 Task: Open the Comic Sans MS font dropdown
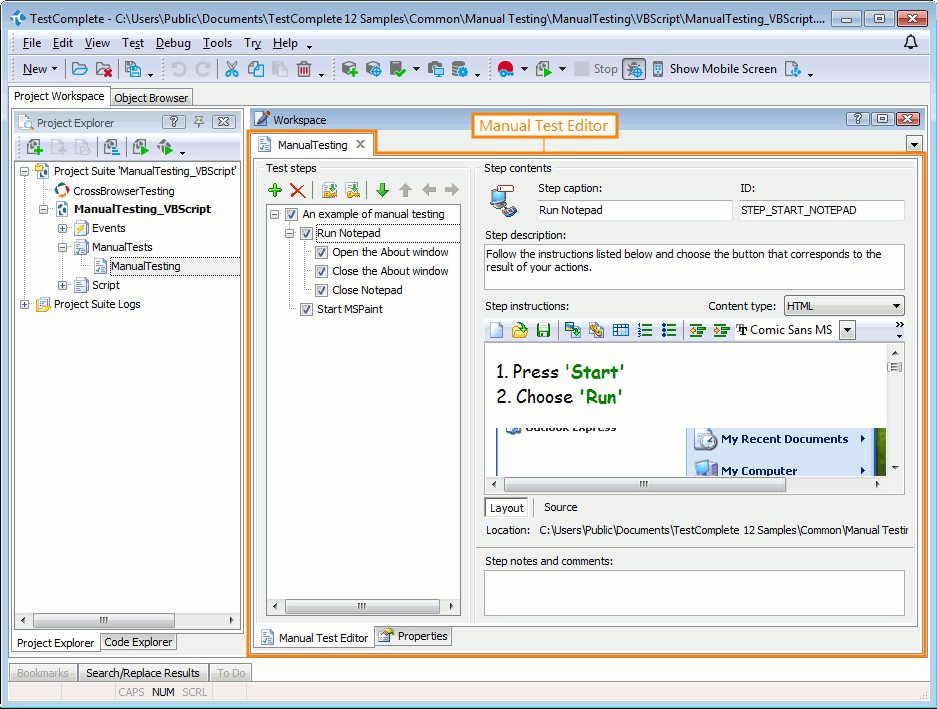point(847,330)
